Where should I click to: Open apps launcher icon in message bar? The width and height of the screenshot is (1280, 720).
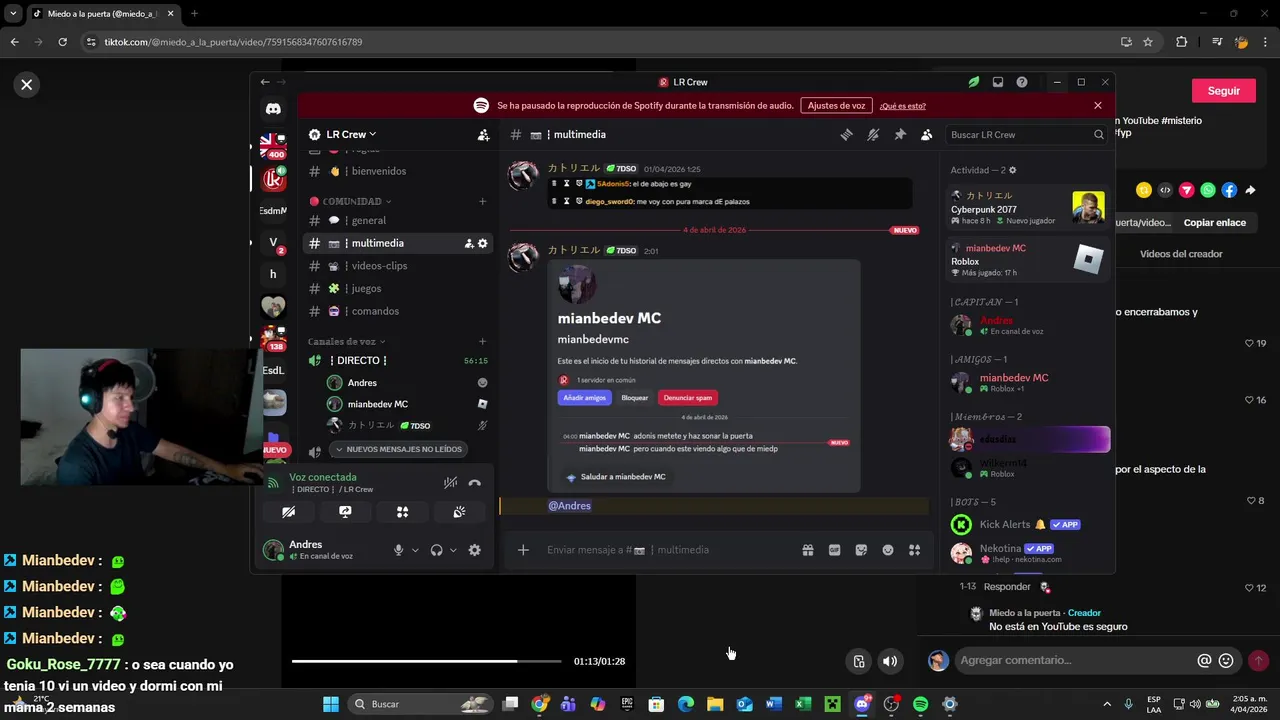pyautogui.click(x=914, y=549)
